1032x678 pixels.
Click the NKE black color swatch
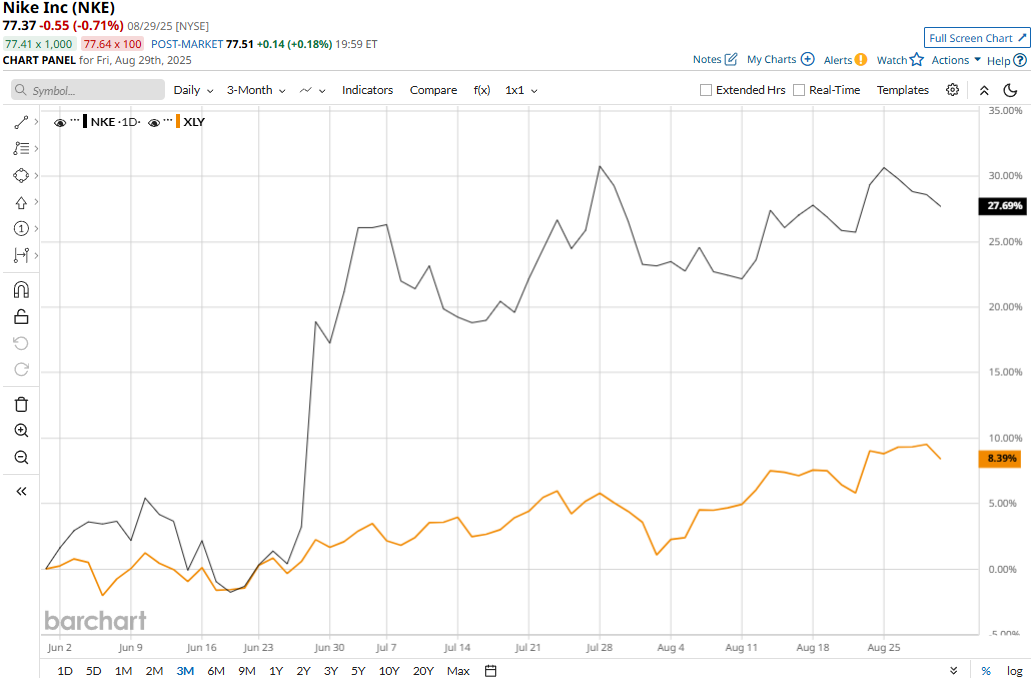point(85,122)
